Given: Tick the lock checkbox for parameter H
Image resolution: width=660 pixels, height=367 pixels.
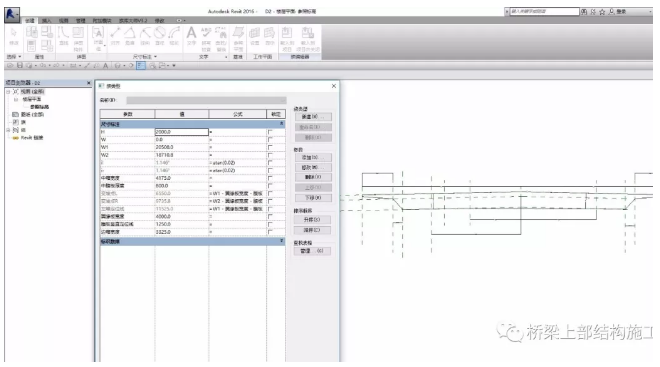Looking at the screenshot, I should click(x=270, y=132).
